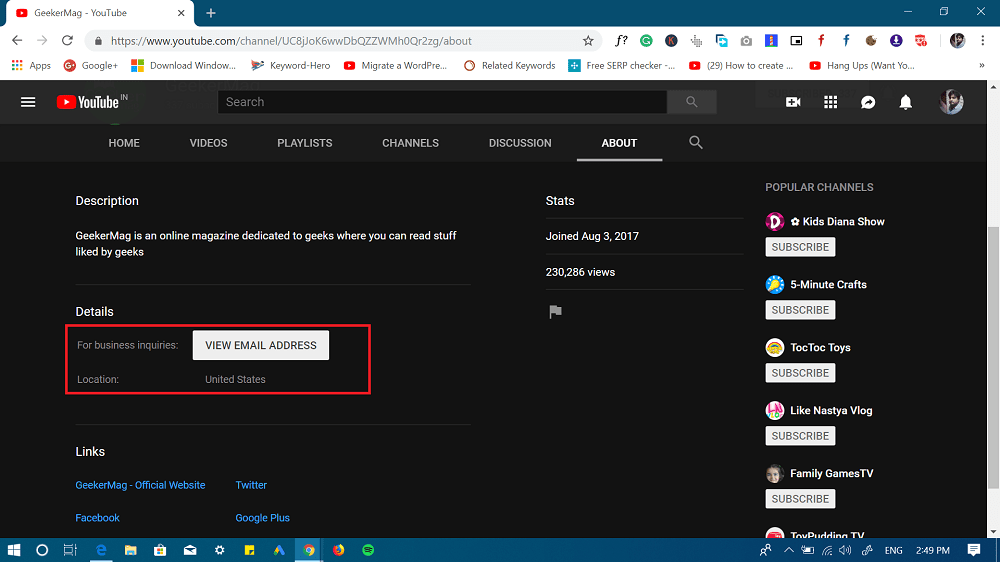The image size is (1000, 562).
Task: Open GeekerMag - Official Website link
Action: [x=140, y=485]
